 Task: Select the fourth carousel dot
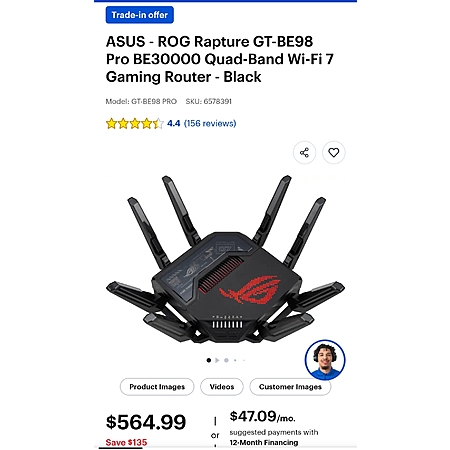(x=235, y=360)
